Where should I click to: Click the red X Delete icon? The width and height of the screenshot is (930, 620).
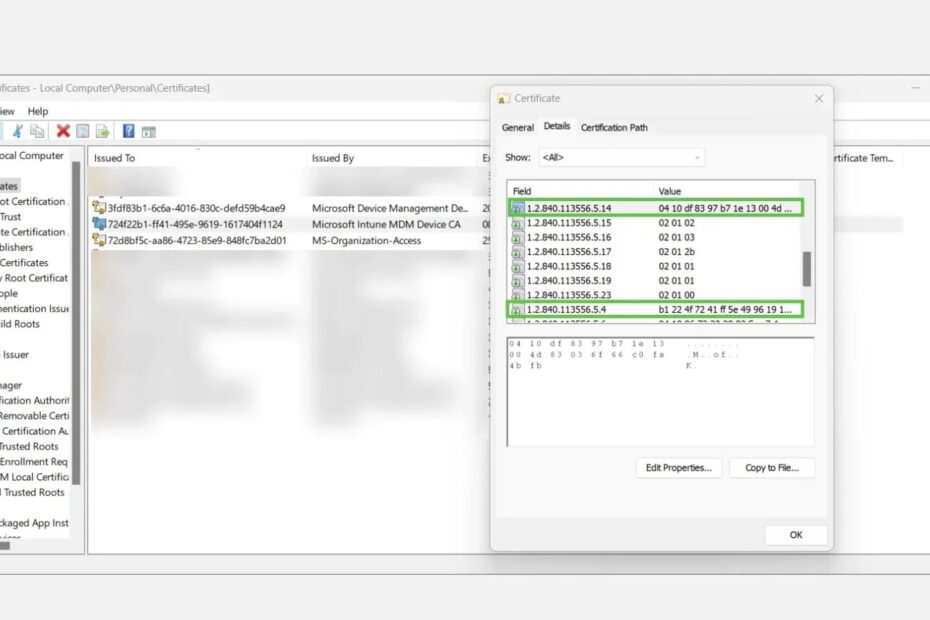[x=63, y=131]
